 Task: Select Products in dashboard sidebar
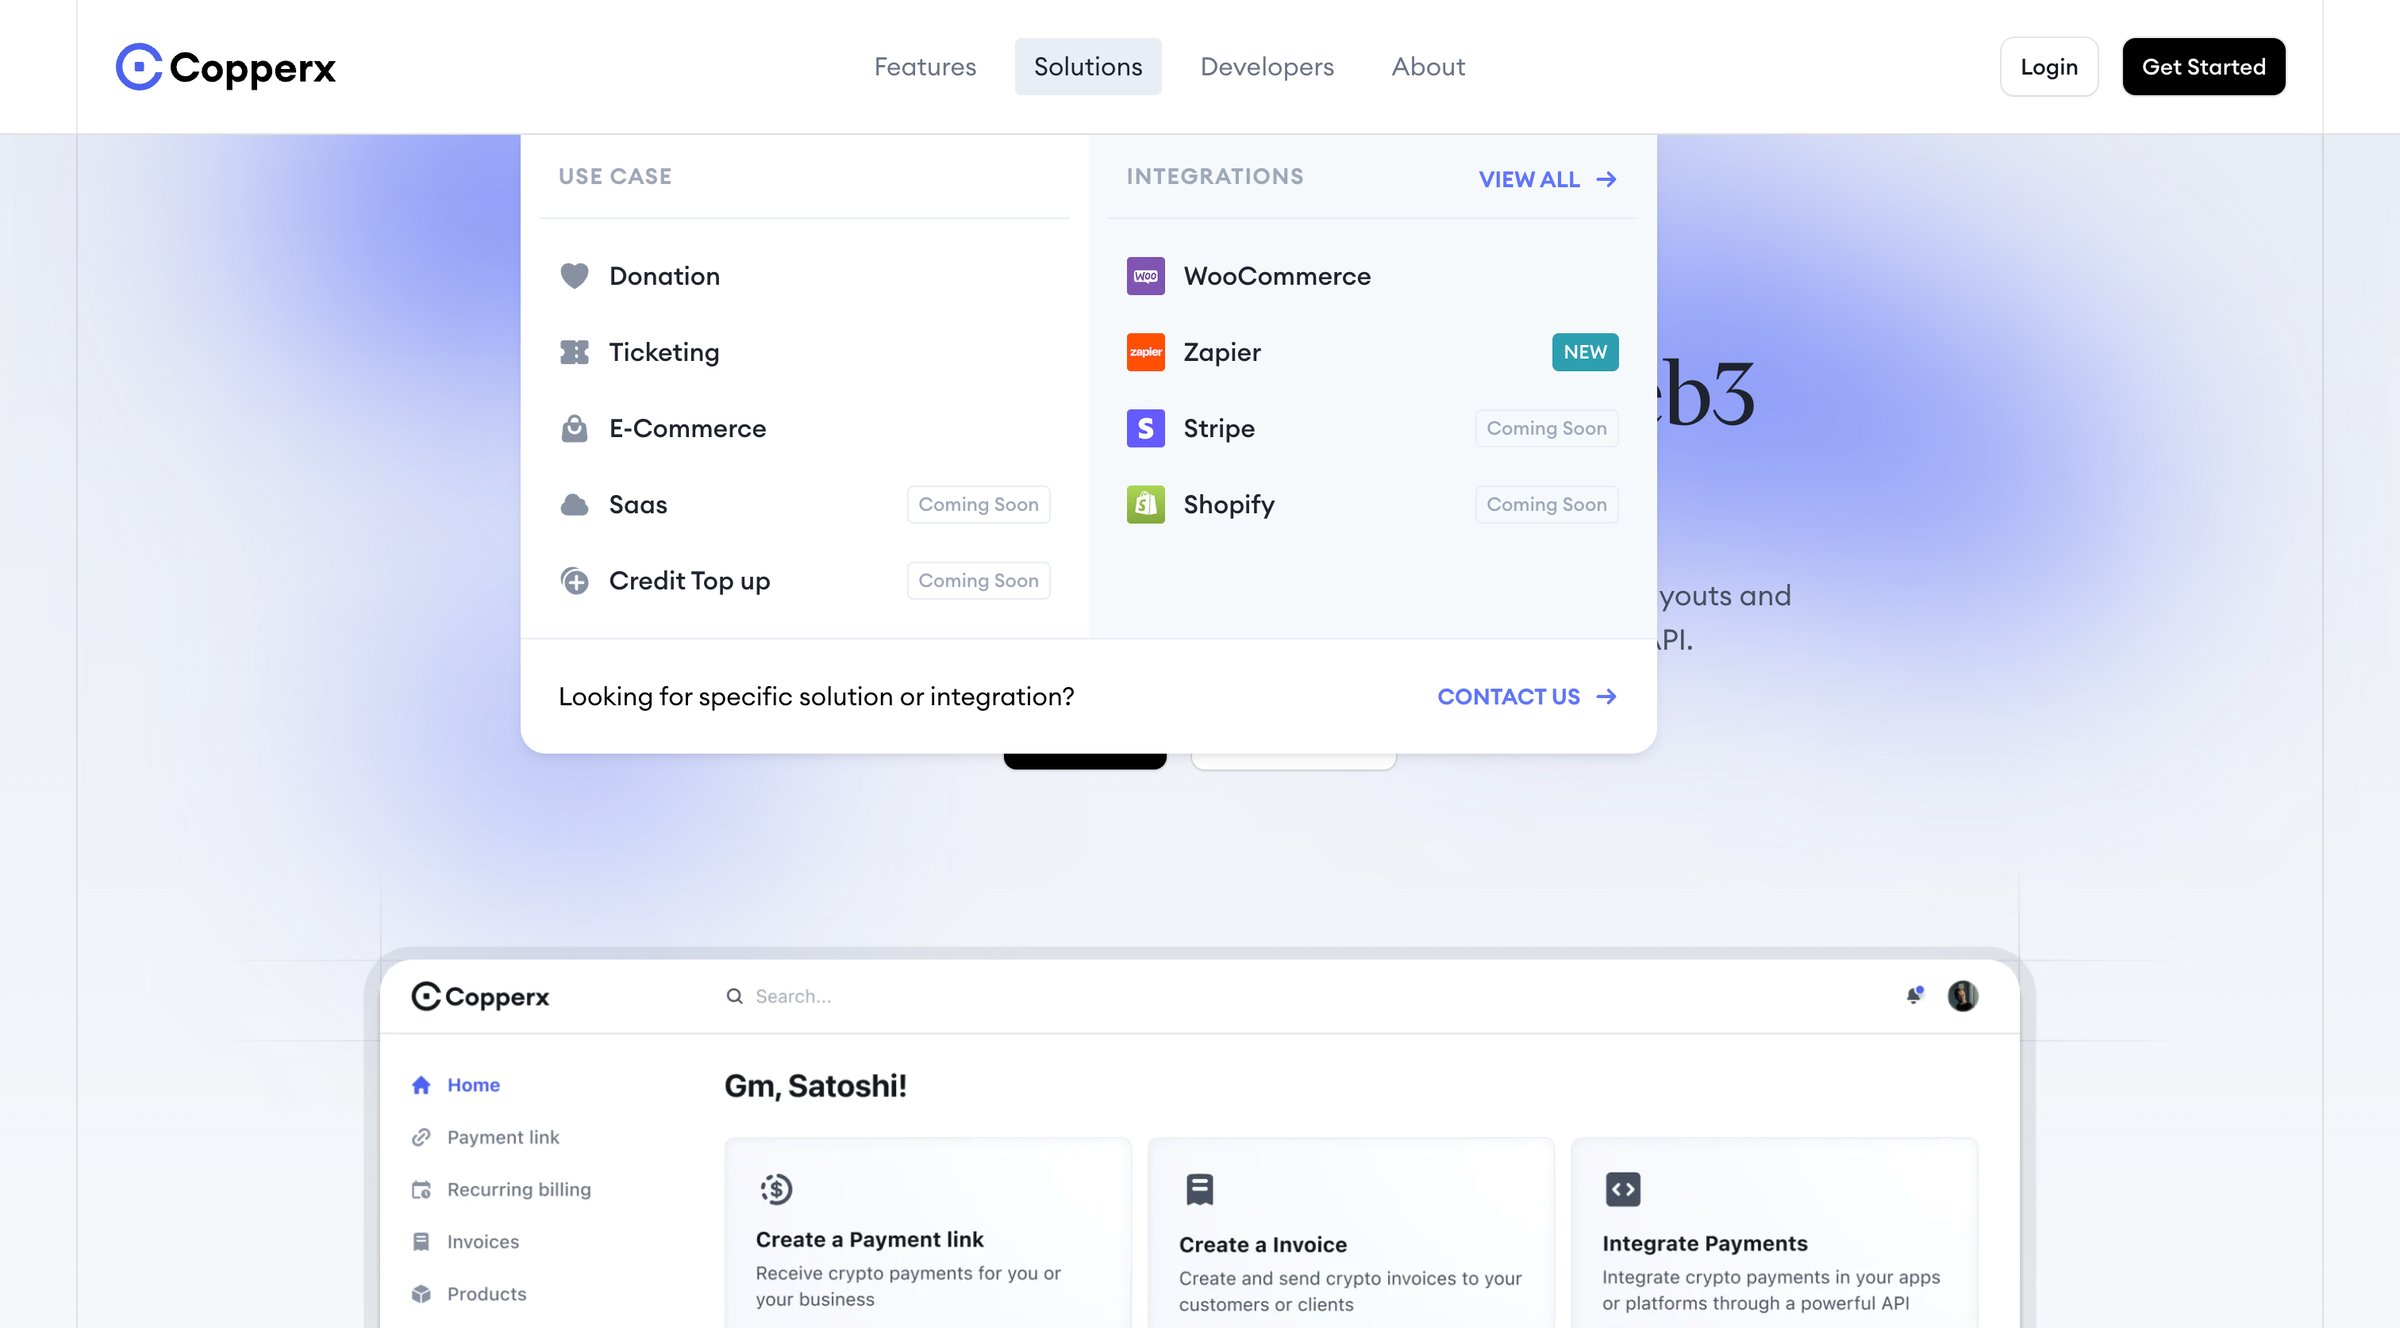coord(486,1293)
